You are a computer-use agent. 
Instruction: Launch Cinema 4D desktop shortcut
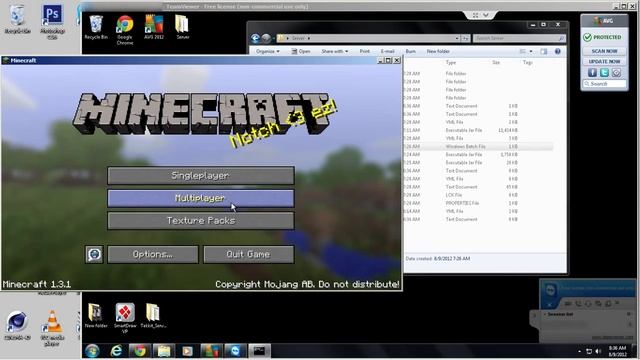[x=17, y=326]
